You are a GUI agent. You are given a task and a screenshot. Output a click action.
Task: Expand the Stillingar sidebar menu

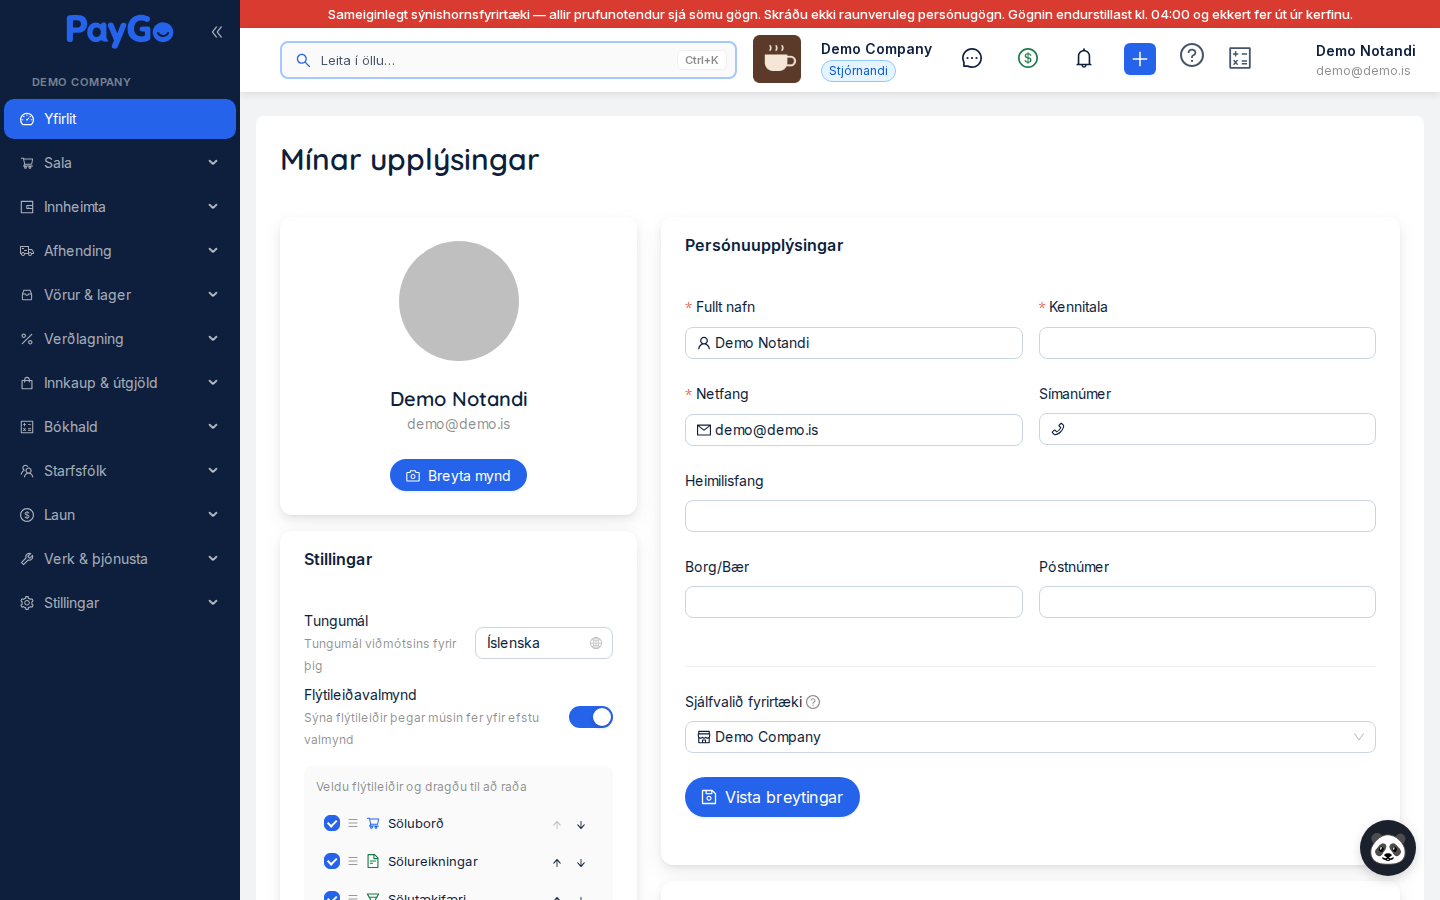(120, 603)
